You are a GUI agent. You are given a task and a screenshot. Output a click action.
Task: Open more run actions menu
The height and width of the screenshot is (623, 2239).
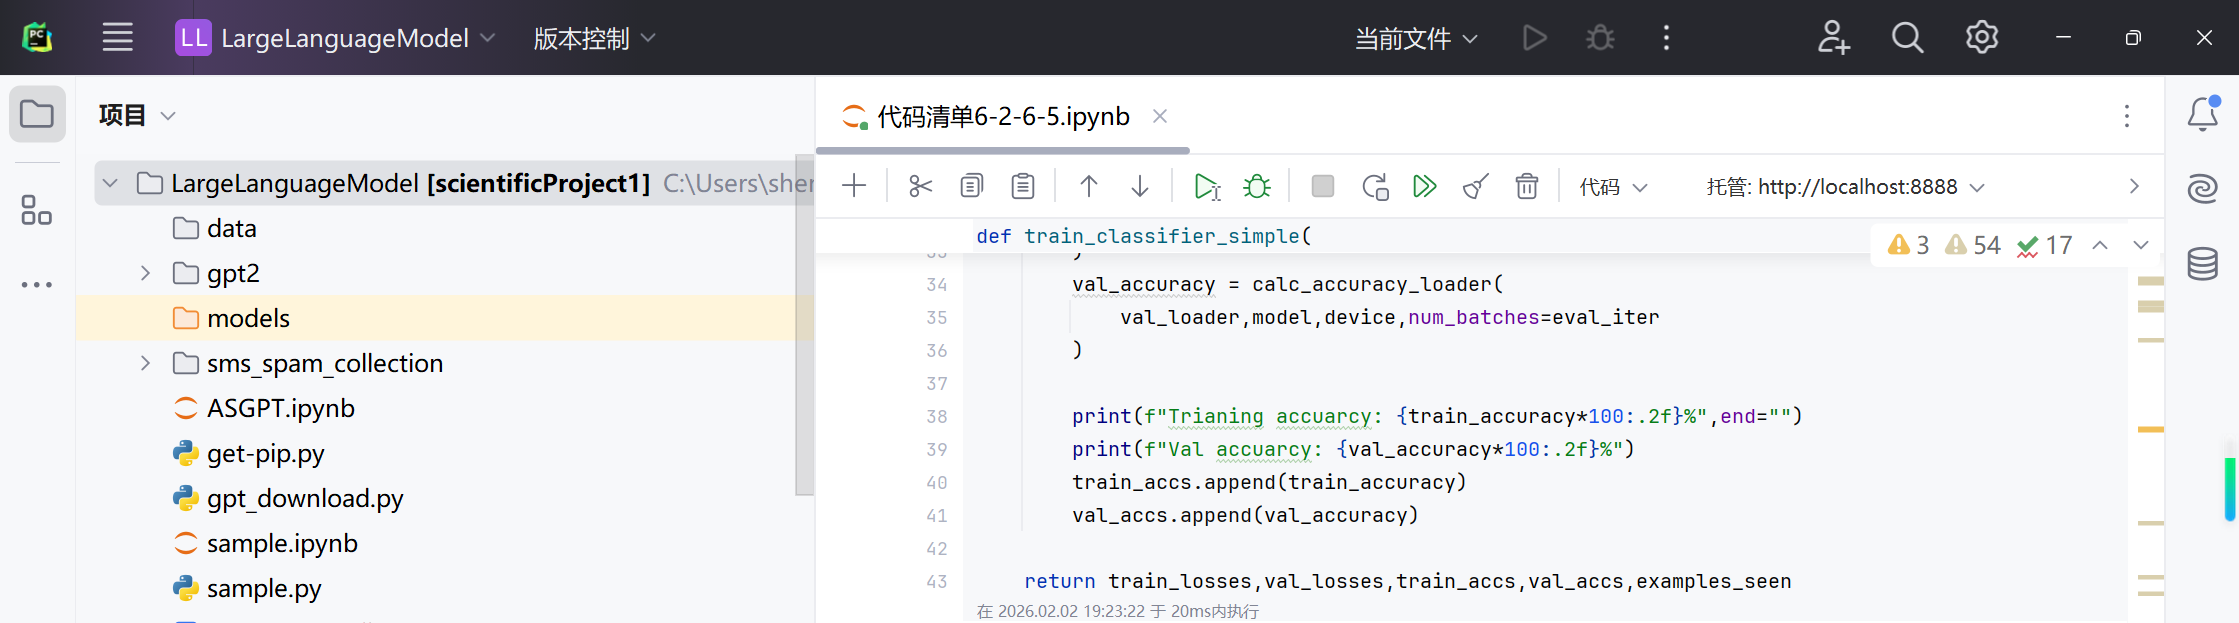pos(1666,38)
